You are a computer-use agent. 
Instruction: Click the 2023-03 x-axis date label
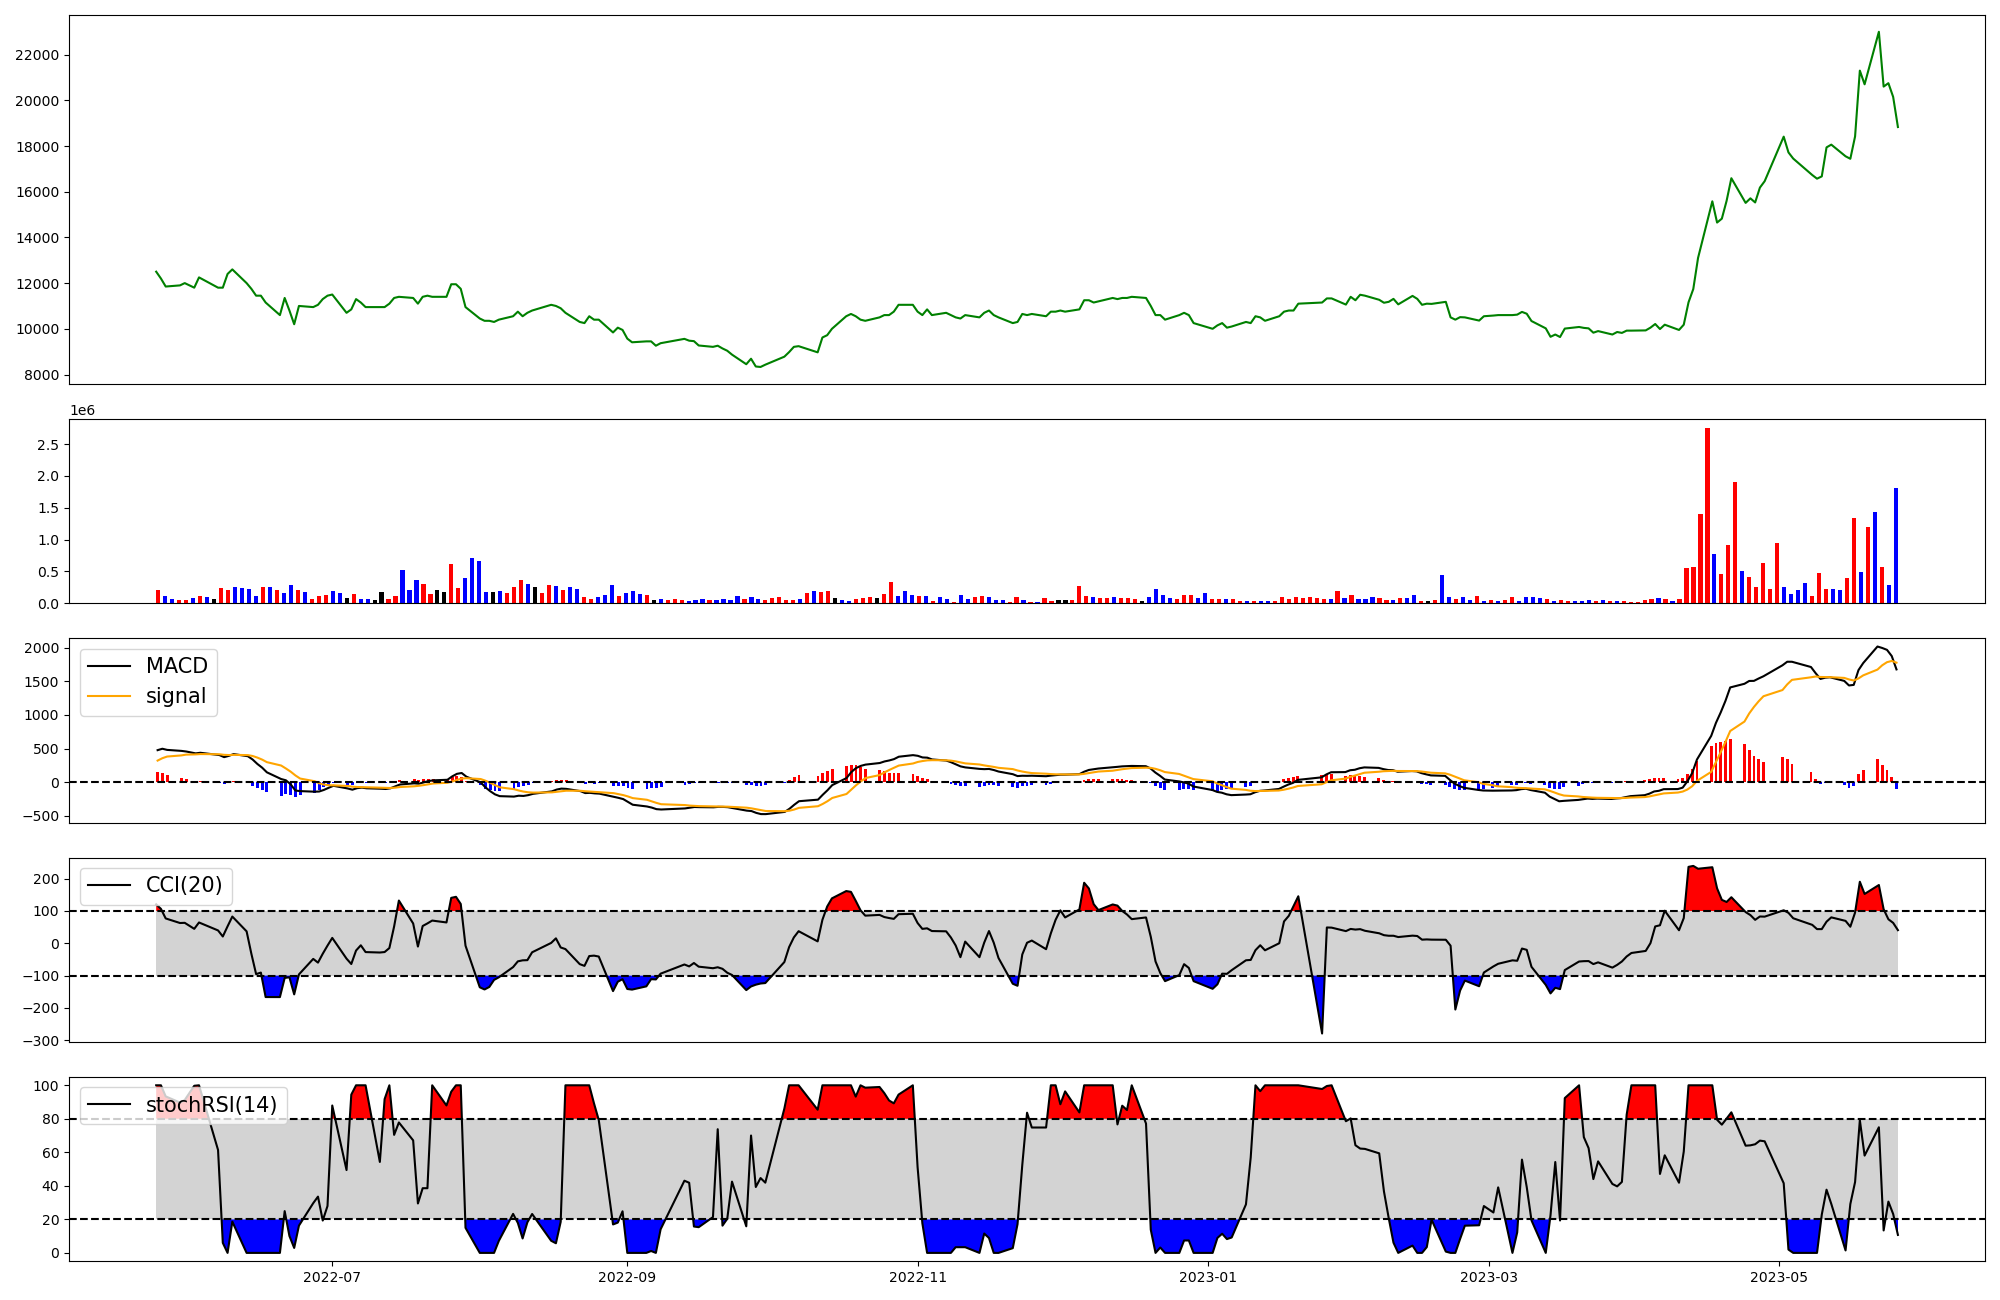click(x=1489, y=1277)
